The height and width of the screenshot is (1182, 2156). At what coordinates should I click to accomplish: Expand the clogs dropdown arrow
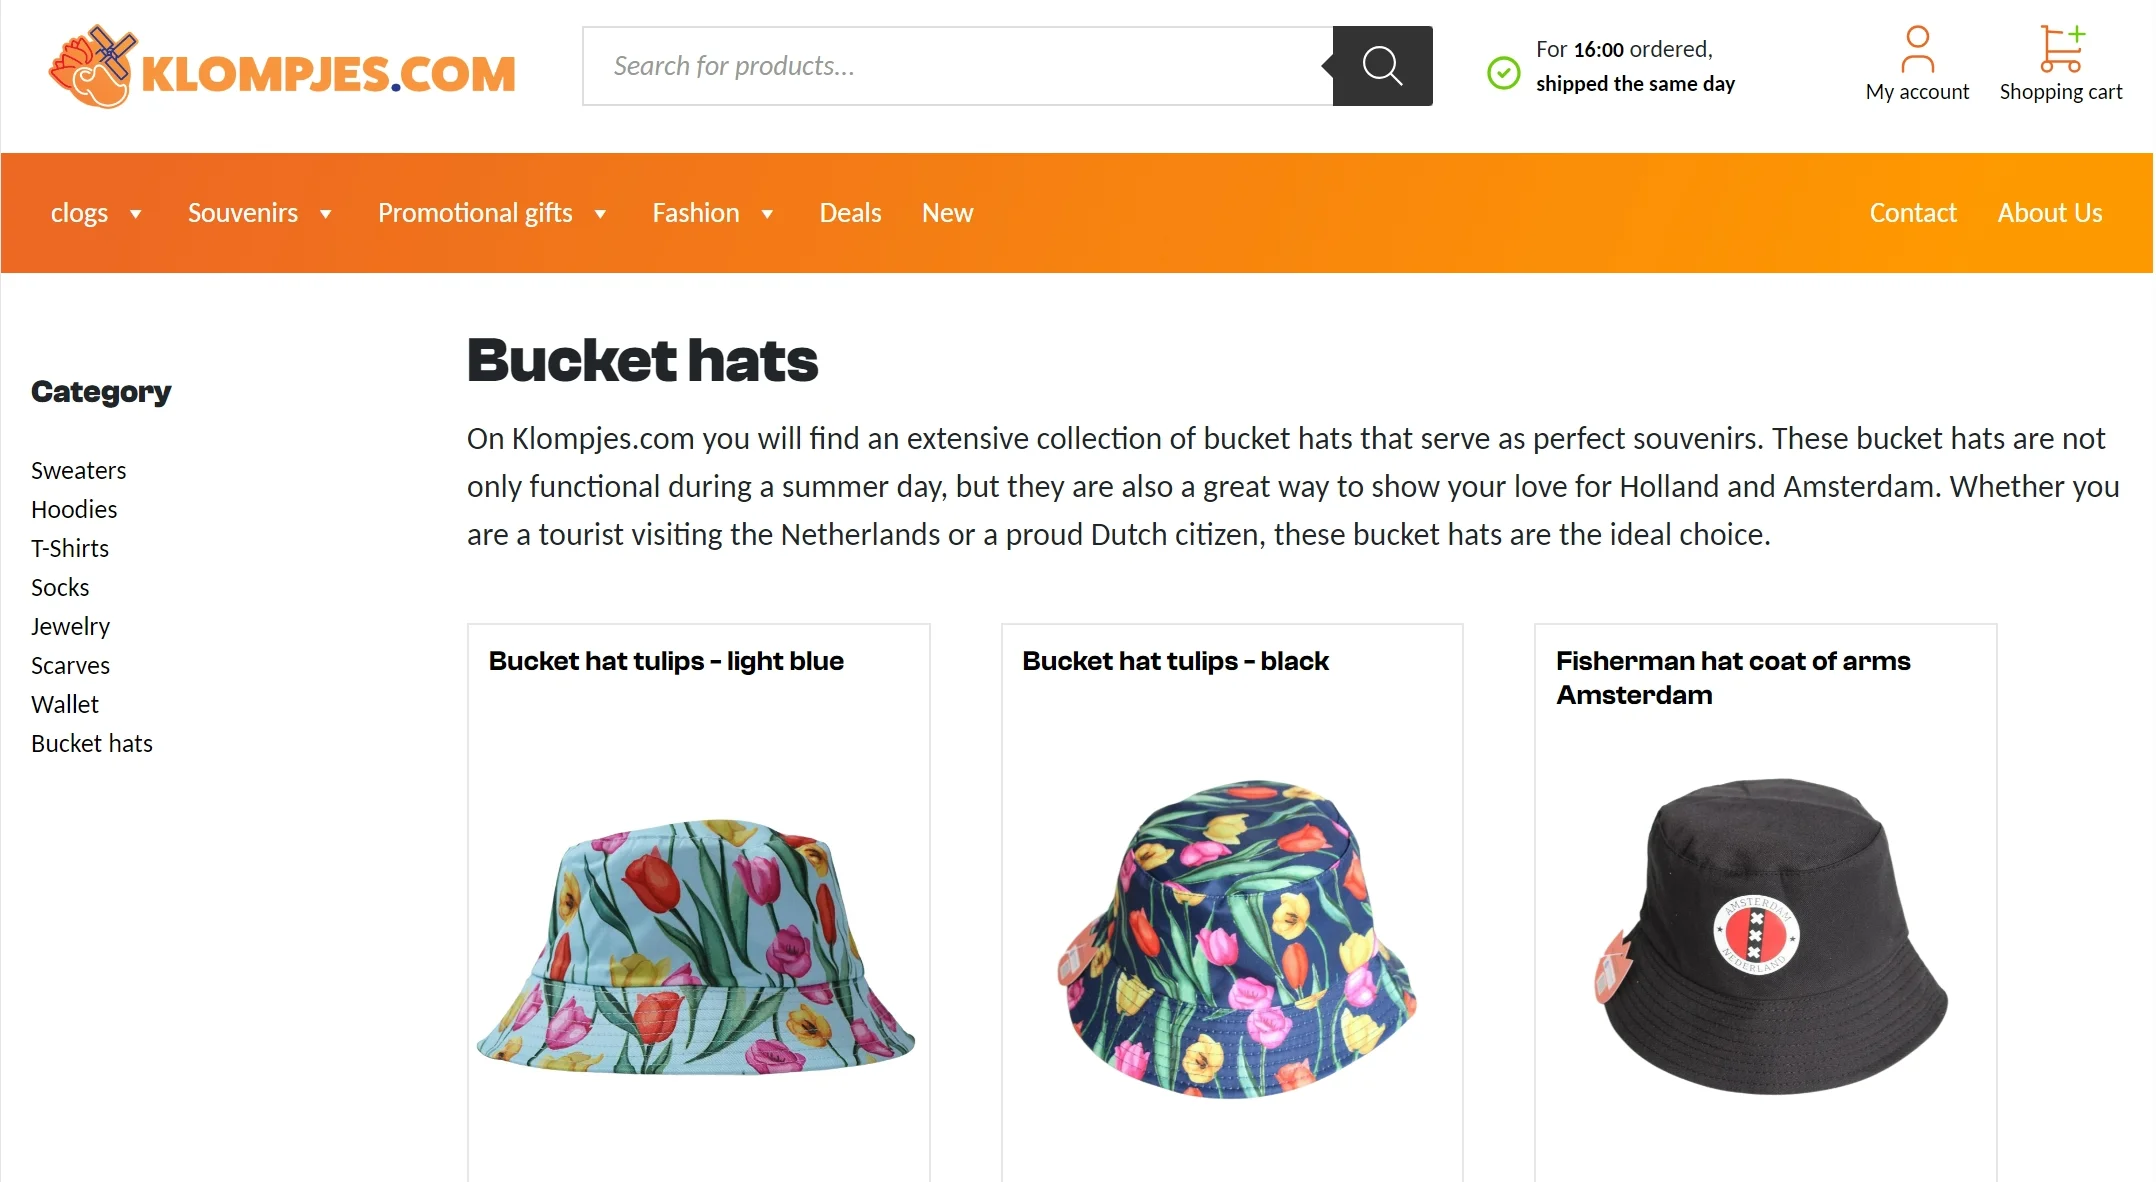(x=136, y=214)
